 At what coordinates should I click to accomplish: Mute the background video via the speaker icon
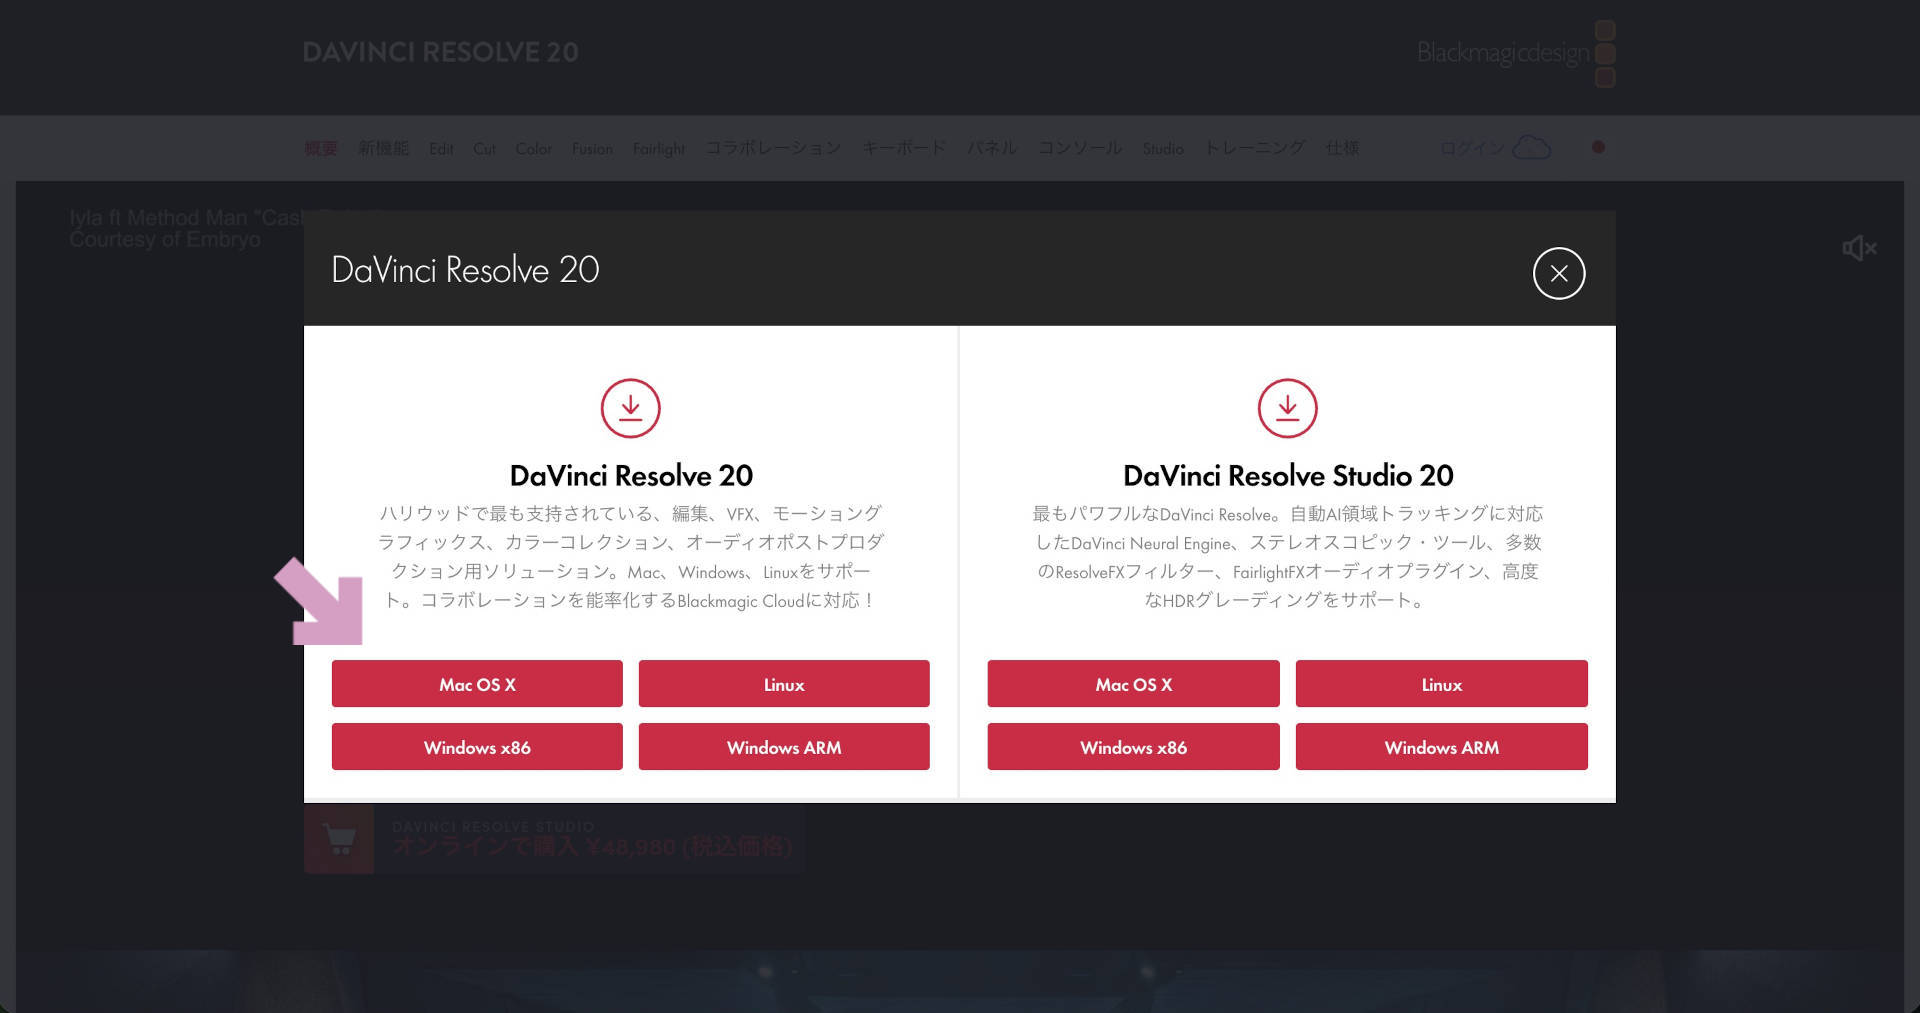pos(1857,248)
